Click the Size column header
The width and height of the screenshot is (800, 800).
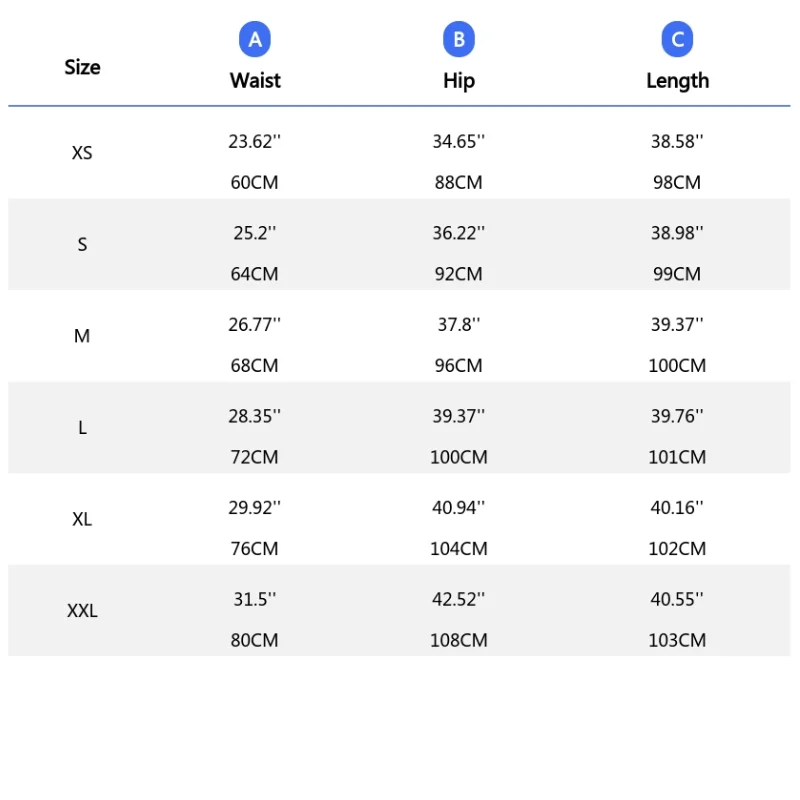[x=82, y=67]
